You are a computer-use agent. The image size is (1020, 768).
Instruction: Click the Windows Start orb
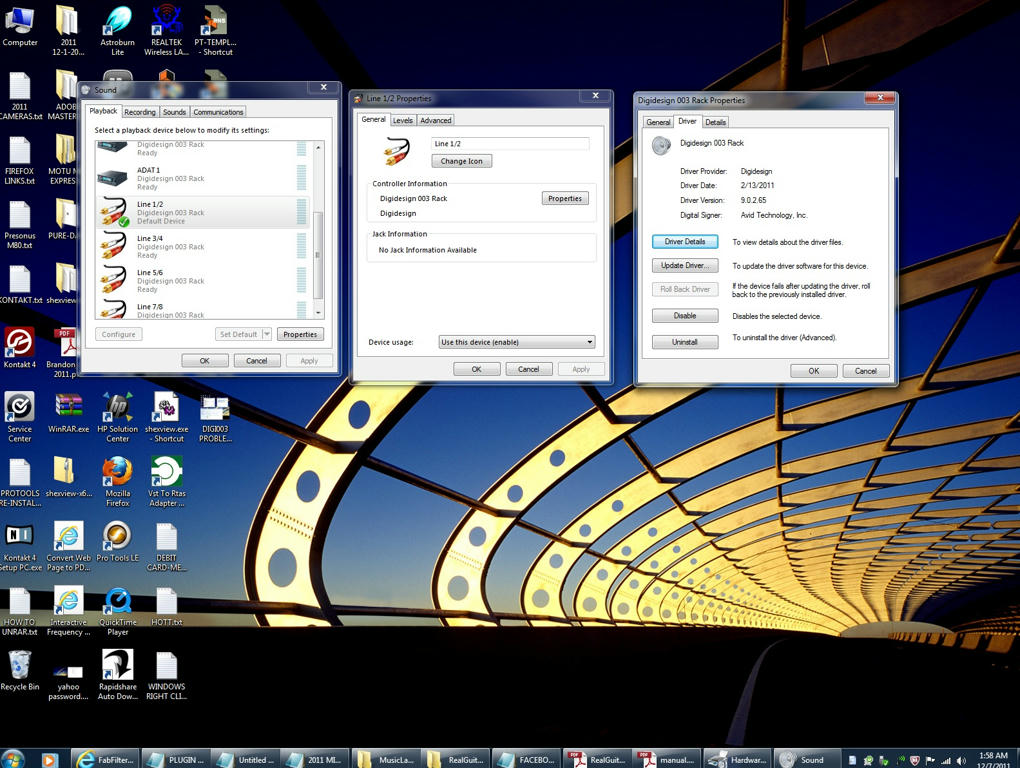click(x=12, y=759)
